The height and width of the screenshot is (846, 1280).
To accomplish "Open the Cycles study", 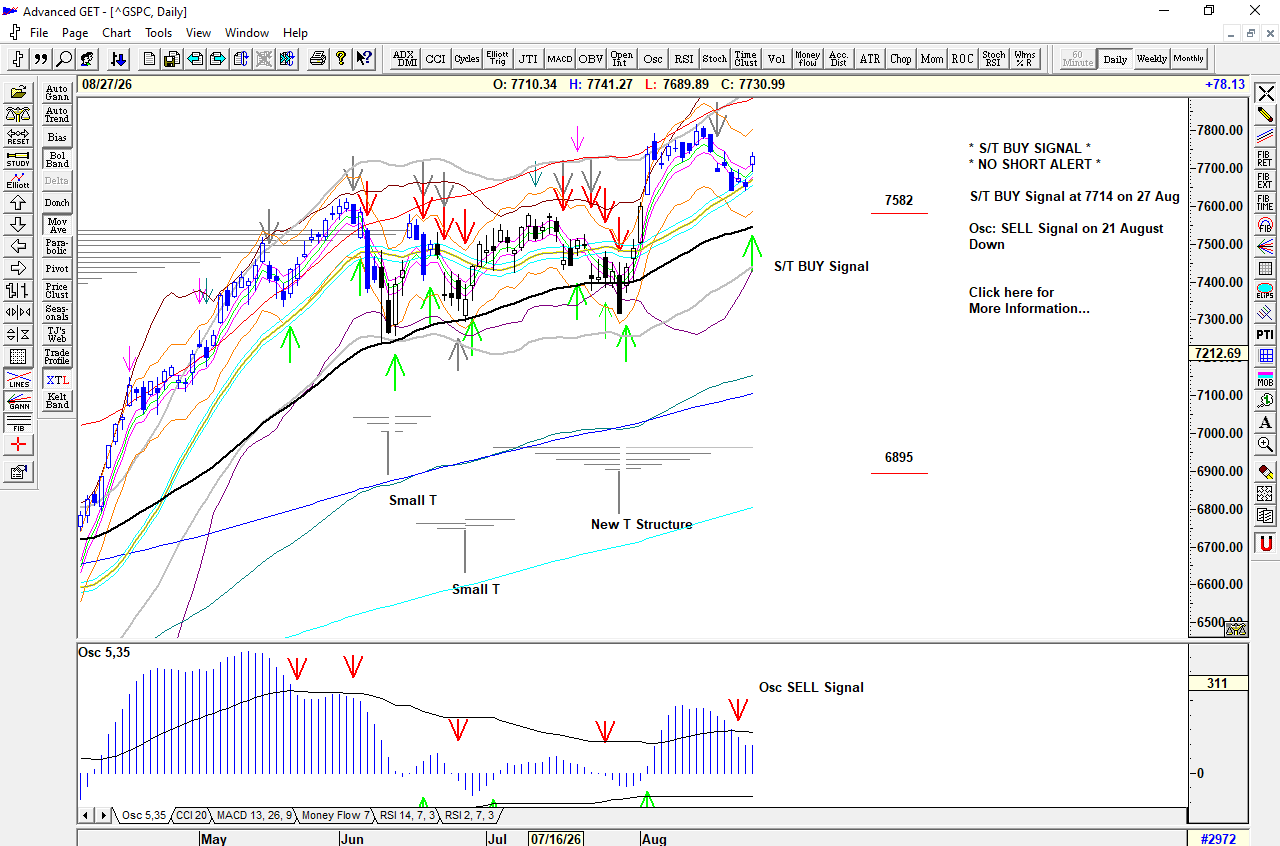I will [x=467, y=59].
